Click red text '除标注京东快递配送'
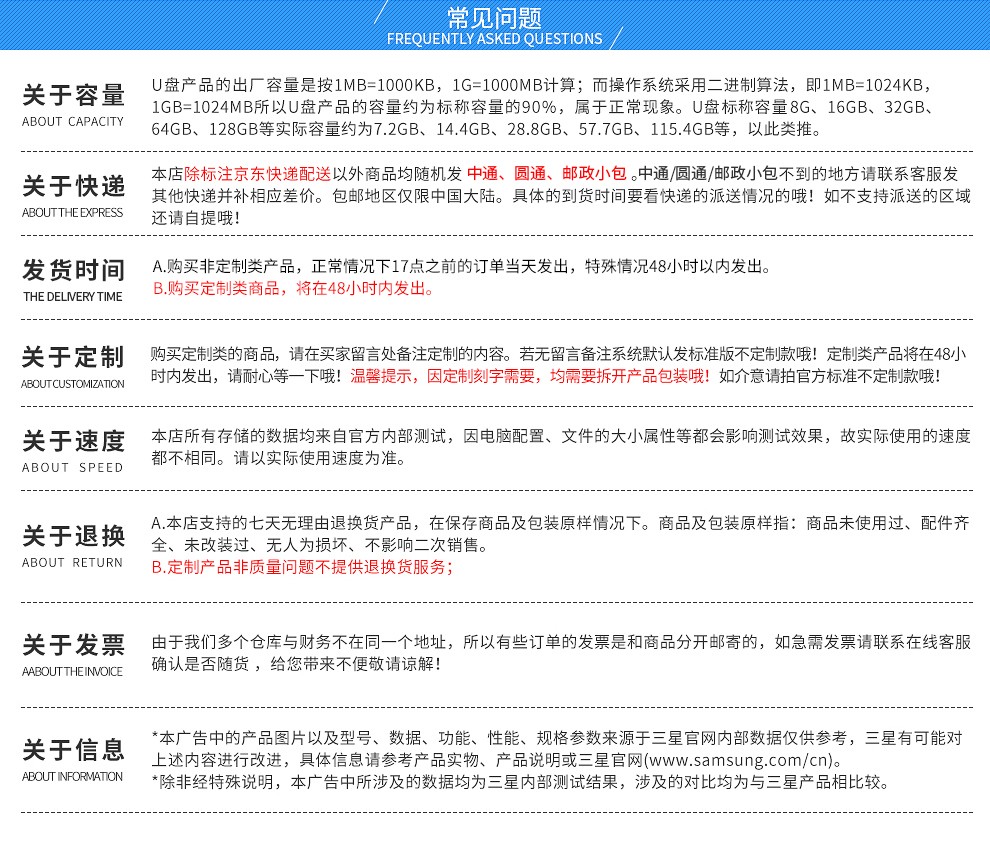 (258, 174)
